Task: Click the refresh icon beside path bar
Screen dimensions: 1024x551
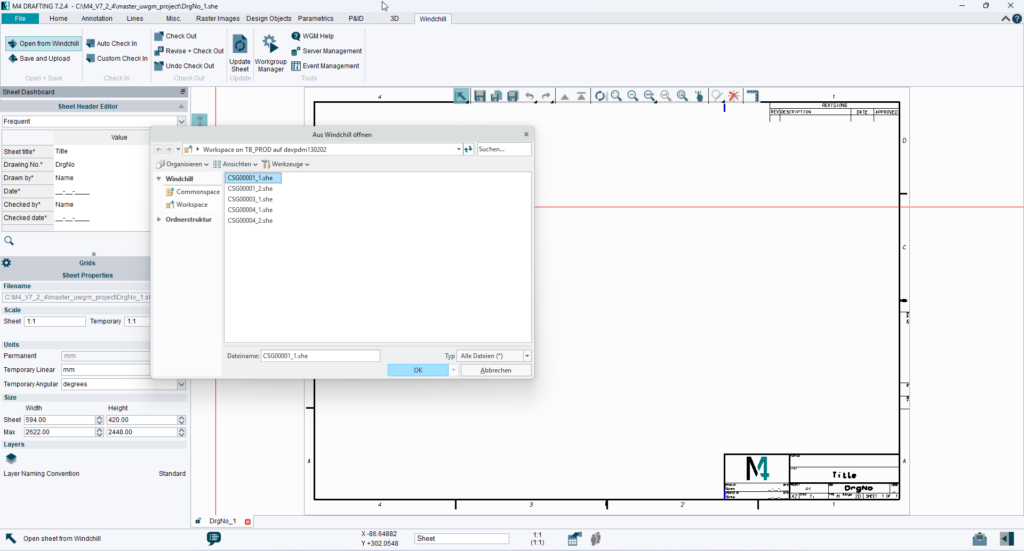Action: point(468,149)
